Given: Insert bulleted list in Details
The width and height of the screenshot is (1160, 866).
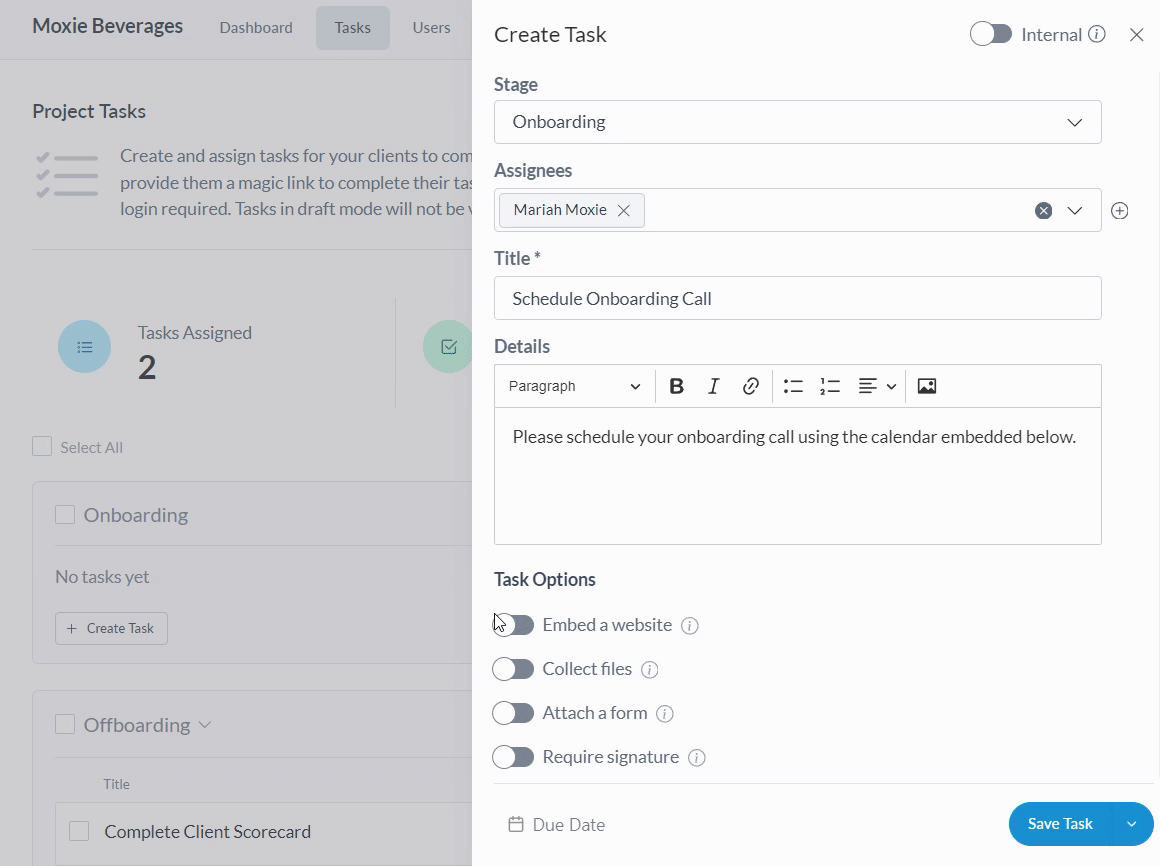Looking at the screenshot, I should tap(793, 386).
